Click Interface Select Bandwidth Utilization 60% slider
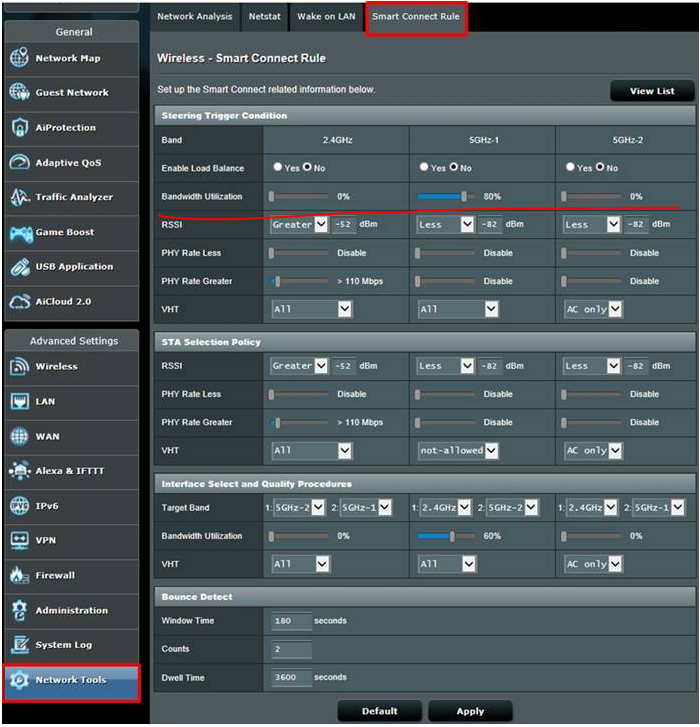The image size is (700, 727). pyautogui.click(x=445, y=536)
